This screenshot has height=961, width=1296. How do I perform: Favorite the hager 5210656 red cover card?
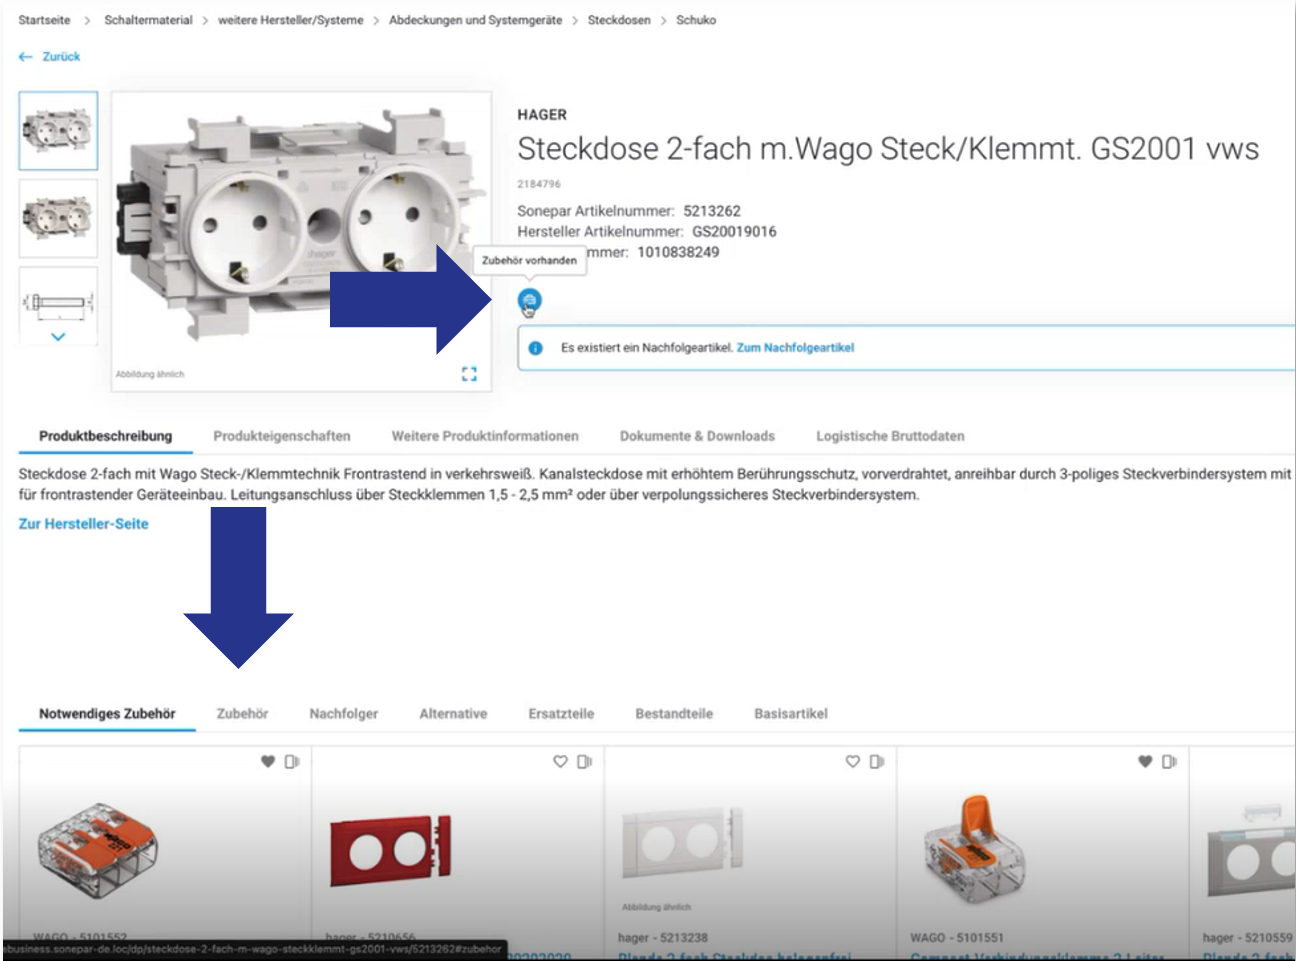click(560, 761)
